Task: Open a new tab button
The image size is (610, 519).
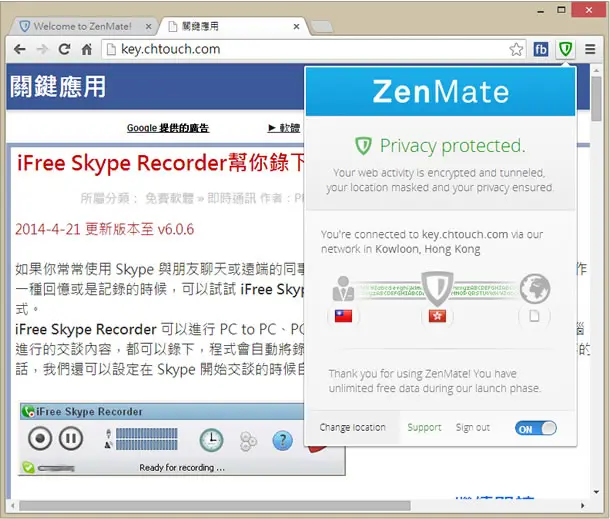Action: point(322,27)
